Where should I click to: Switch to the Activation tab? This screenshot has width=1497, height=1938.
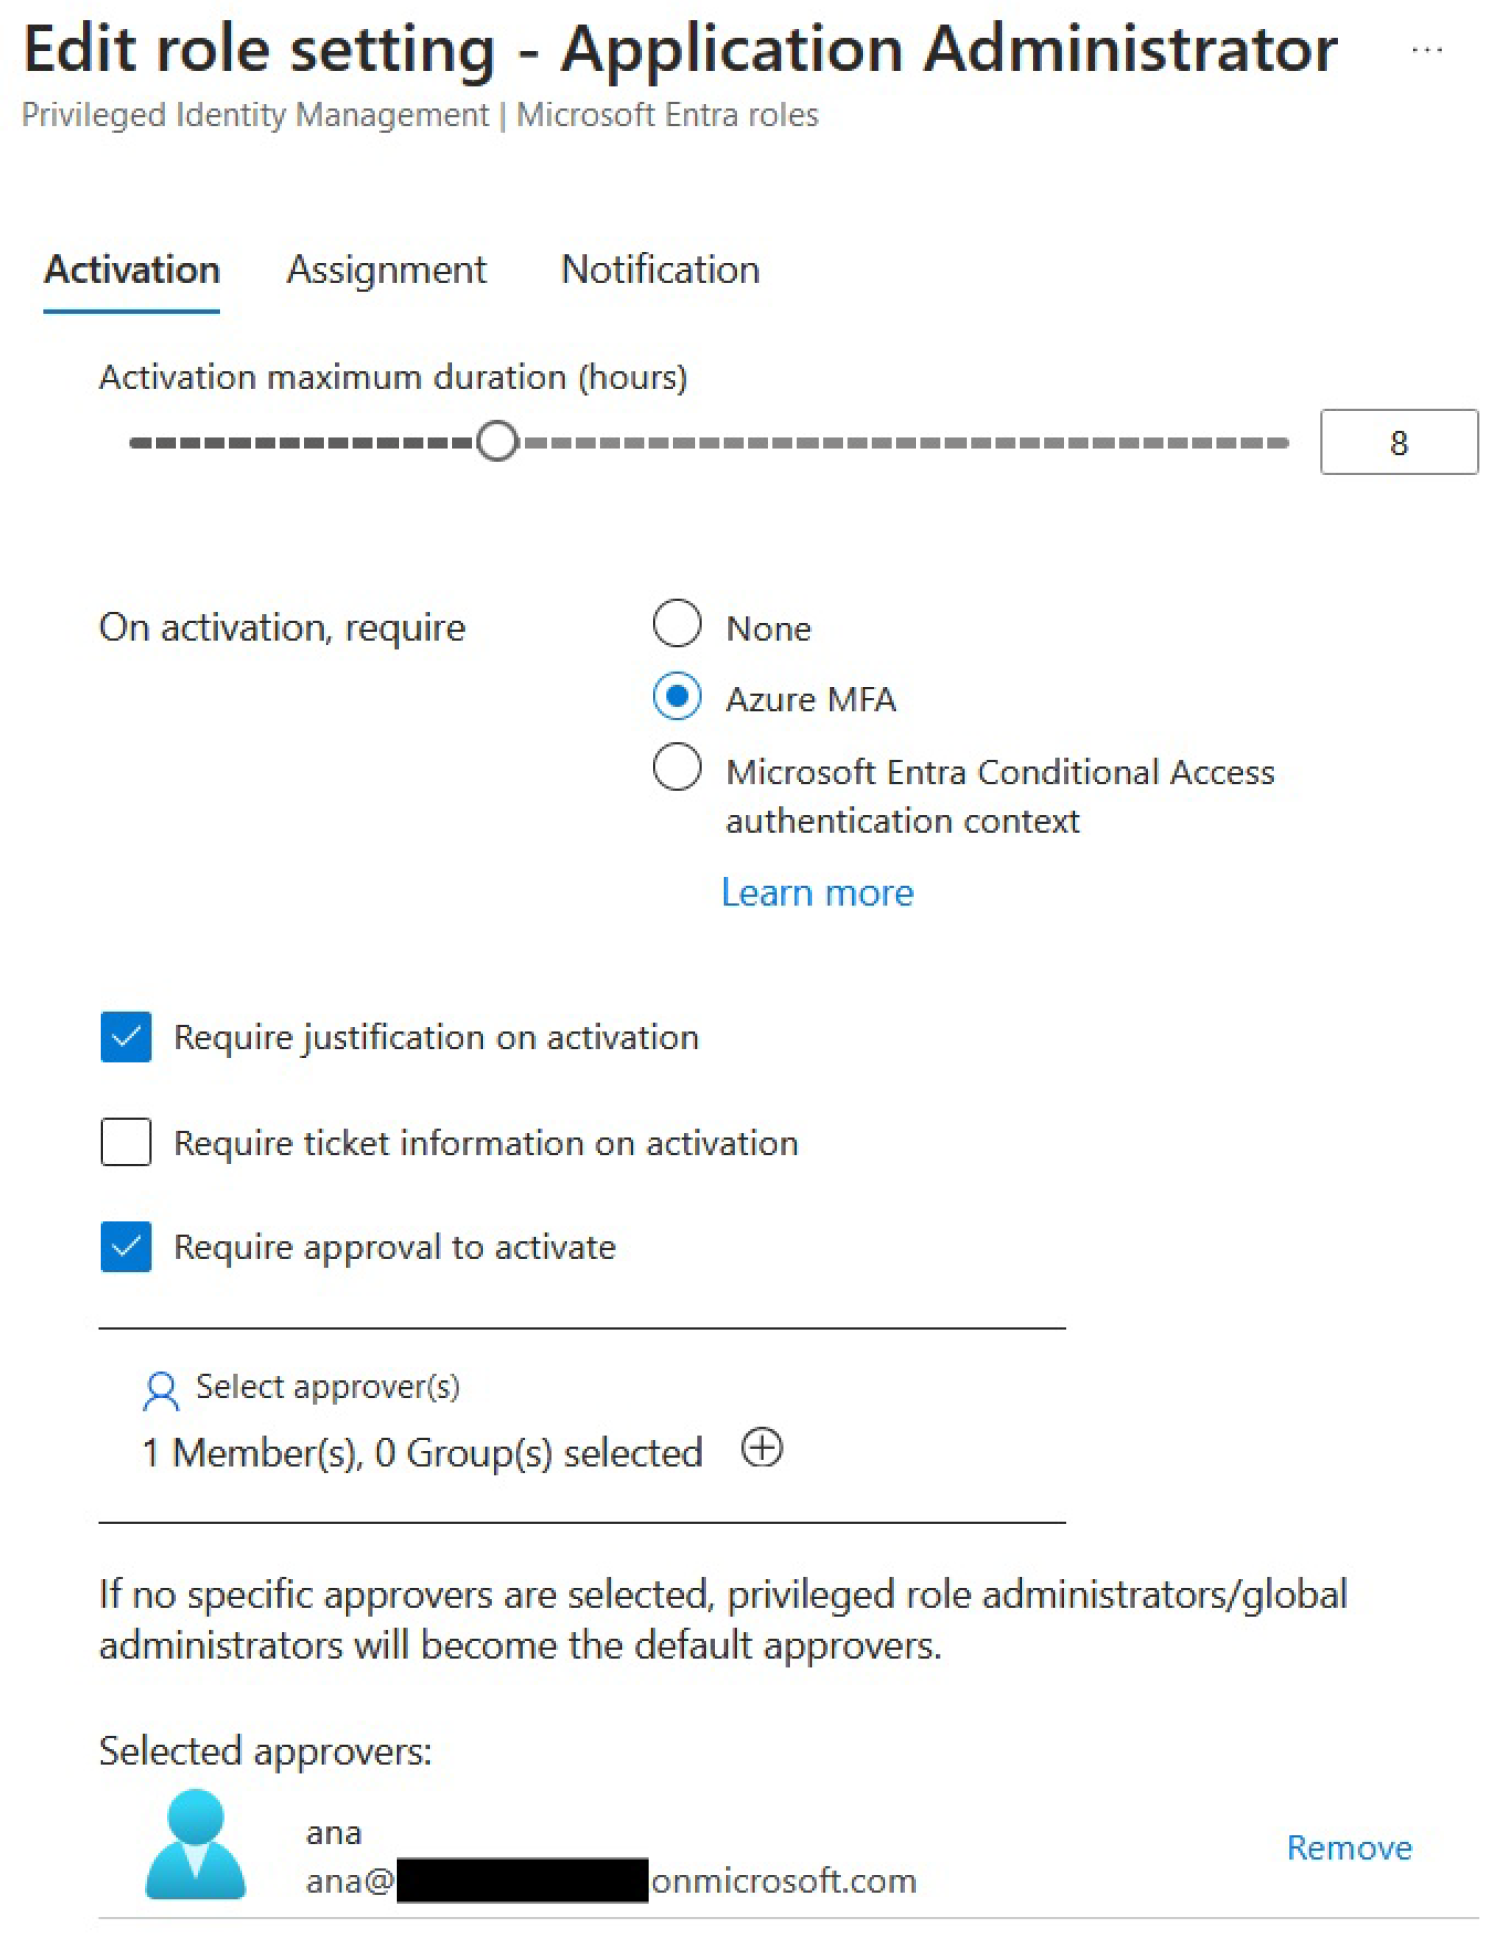click(132, 270)
